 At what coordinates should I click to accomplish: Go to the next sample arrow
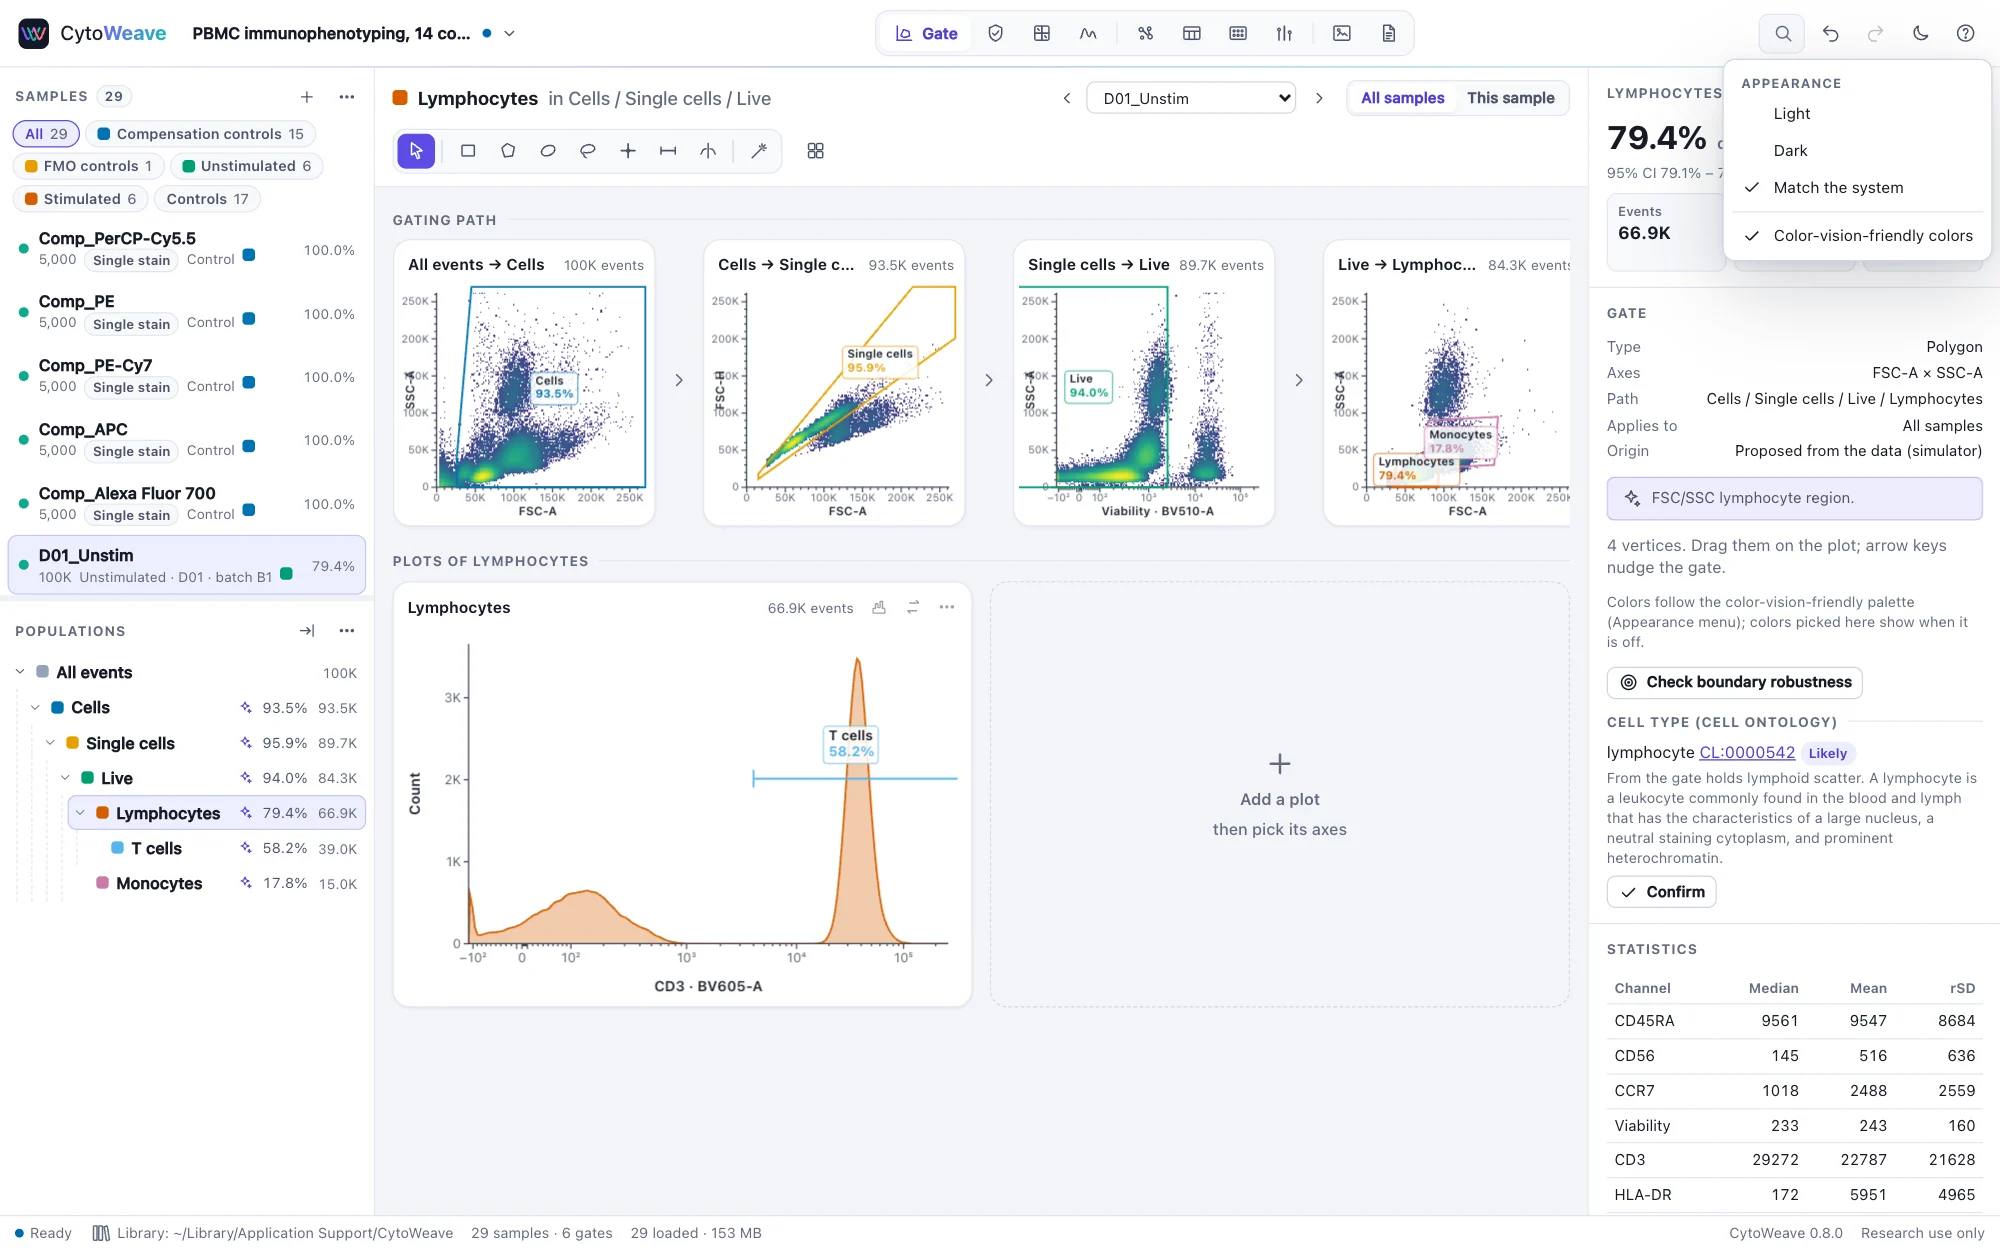point(1319,98)
